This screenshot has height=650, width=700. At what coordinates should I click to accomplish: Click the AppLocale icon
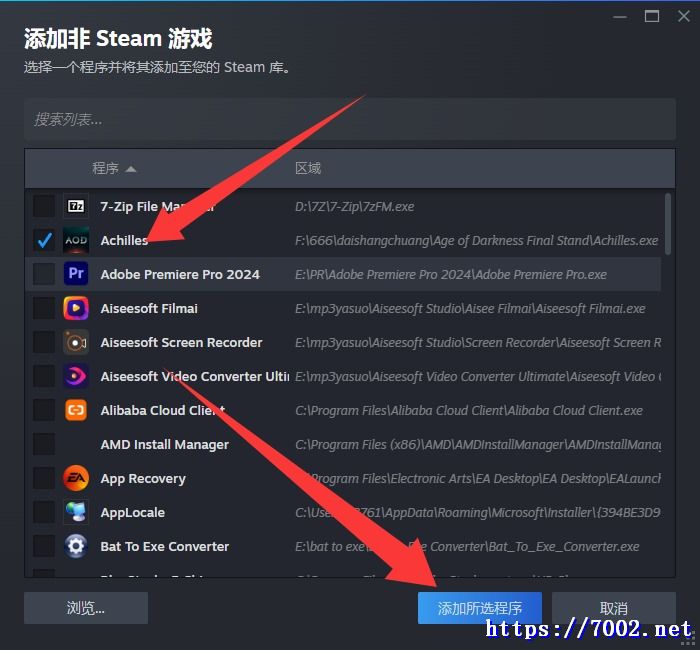(76, 512)
